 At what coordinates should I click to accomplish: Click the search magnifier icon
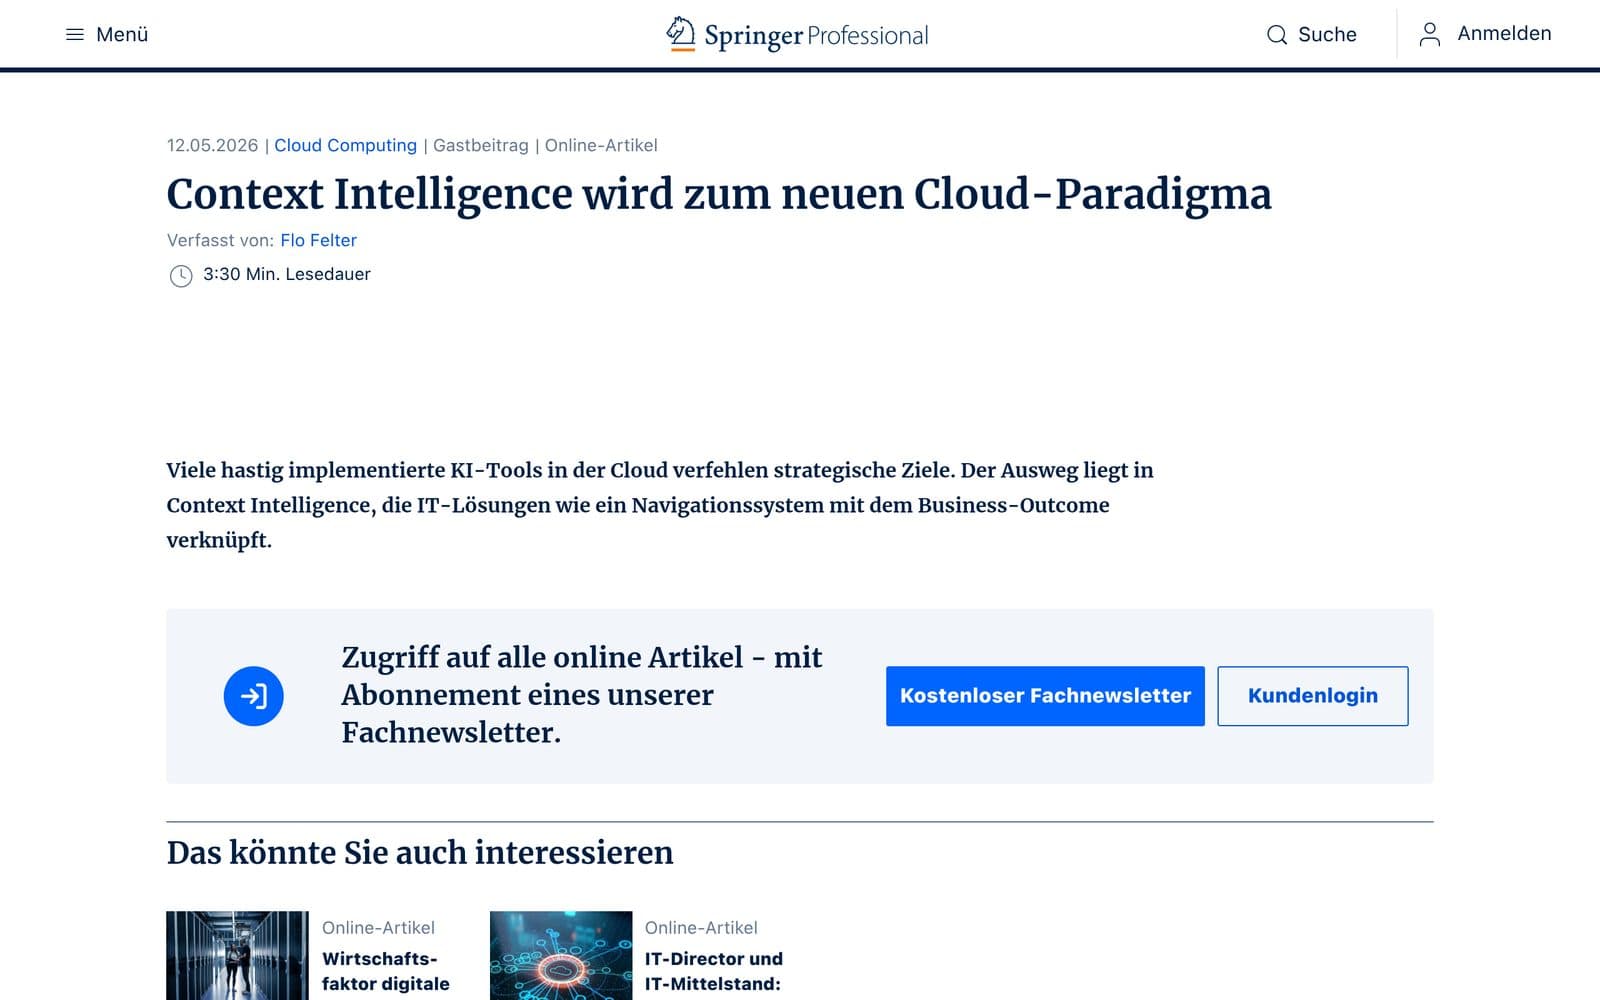1277,35
